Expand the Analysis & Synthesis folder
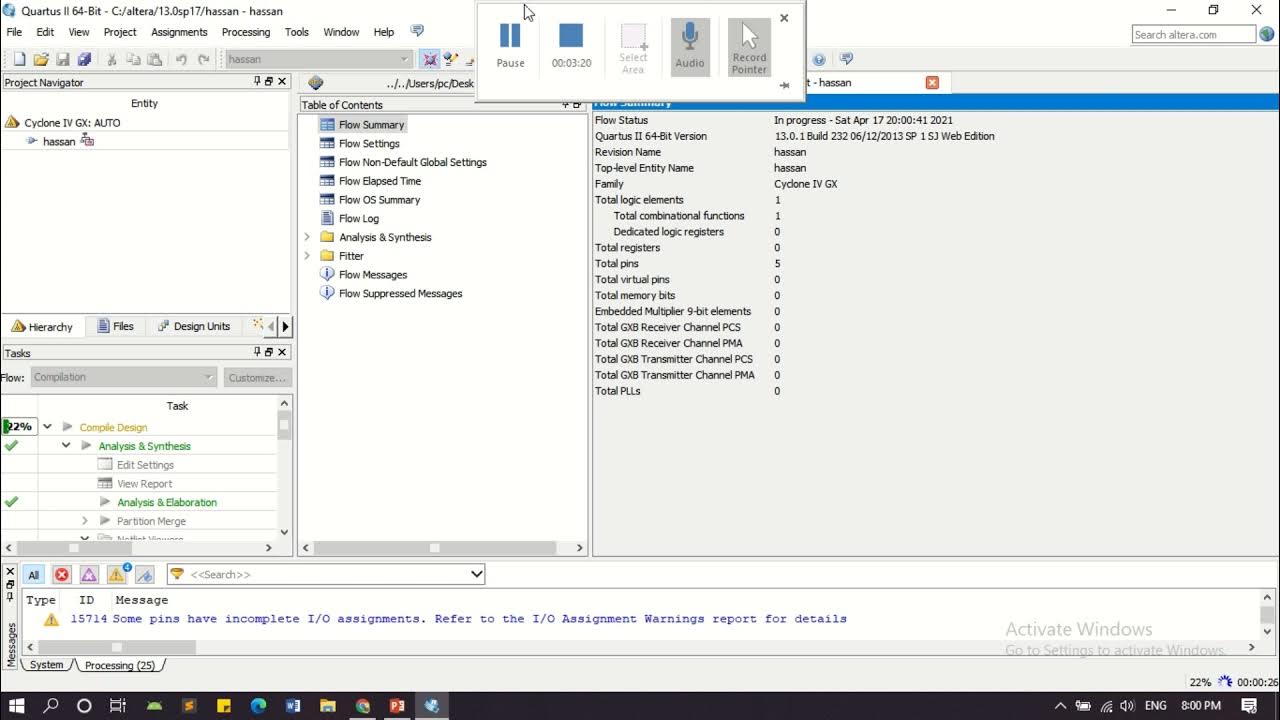The width and height of the screenshot is (1280, 720). coord(307,237)
